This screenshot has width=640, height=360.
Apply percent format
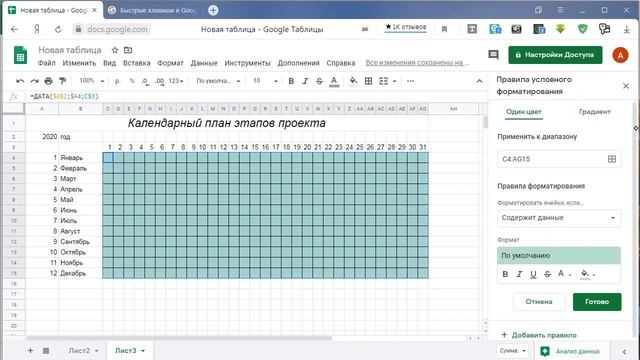coord(132,81)
